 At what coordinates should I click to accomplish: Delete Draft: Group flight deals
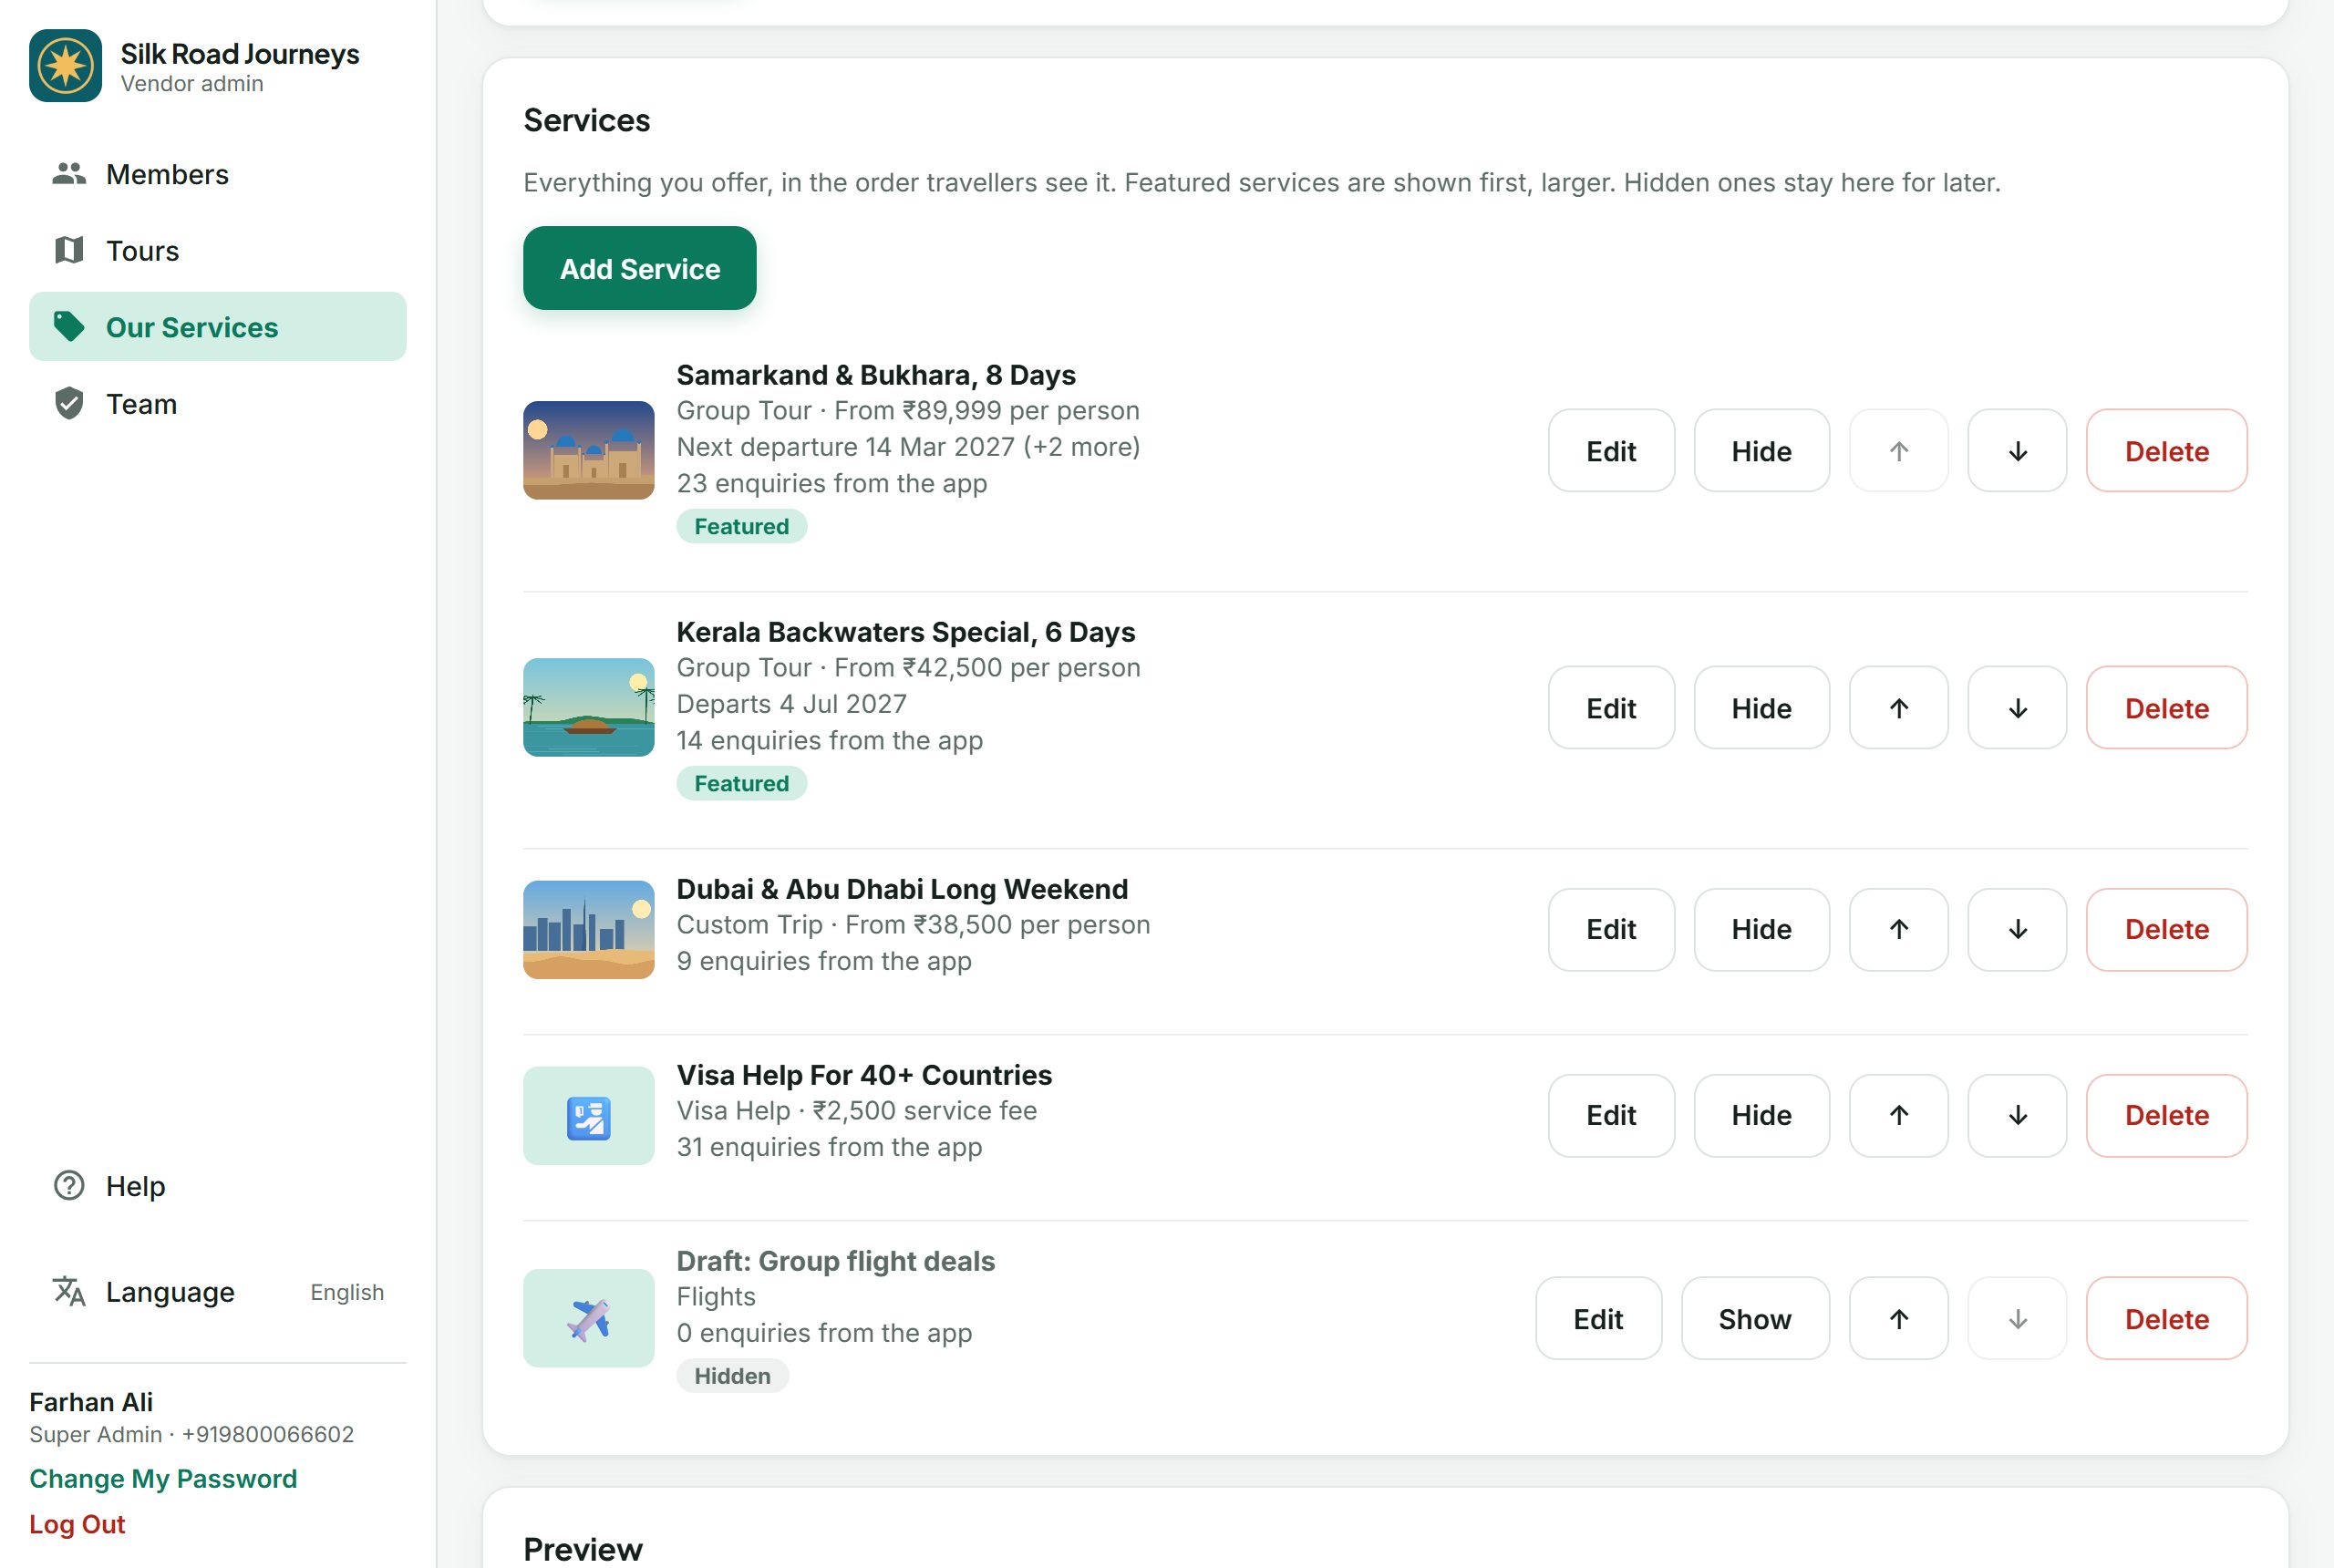click(2166, 1318)
